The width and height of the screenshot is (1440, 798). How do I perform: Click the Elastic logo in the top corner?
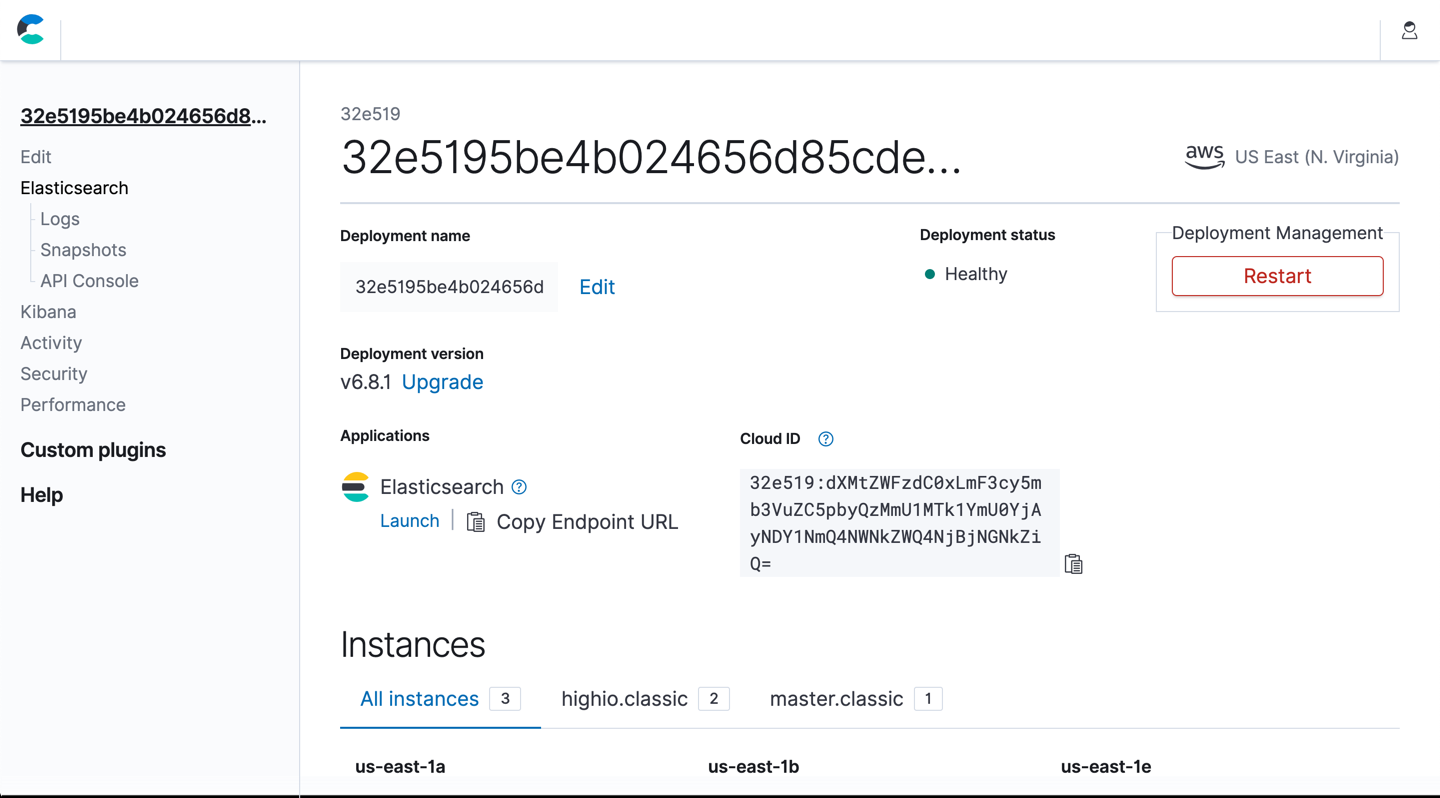[x=30, y=31]
